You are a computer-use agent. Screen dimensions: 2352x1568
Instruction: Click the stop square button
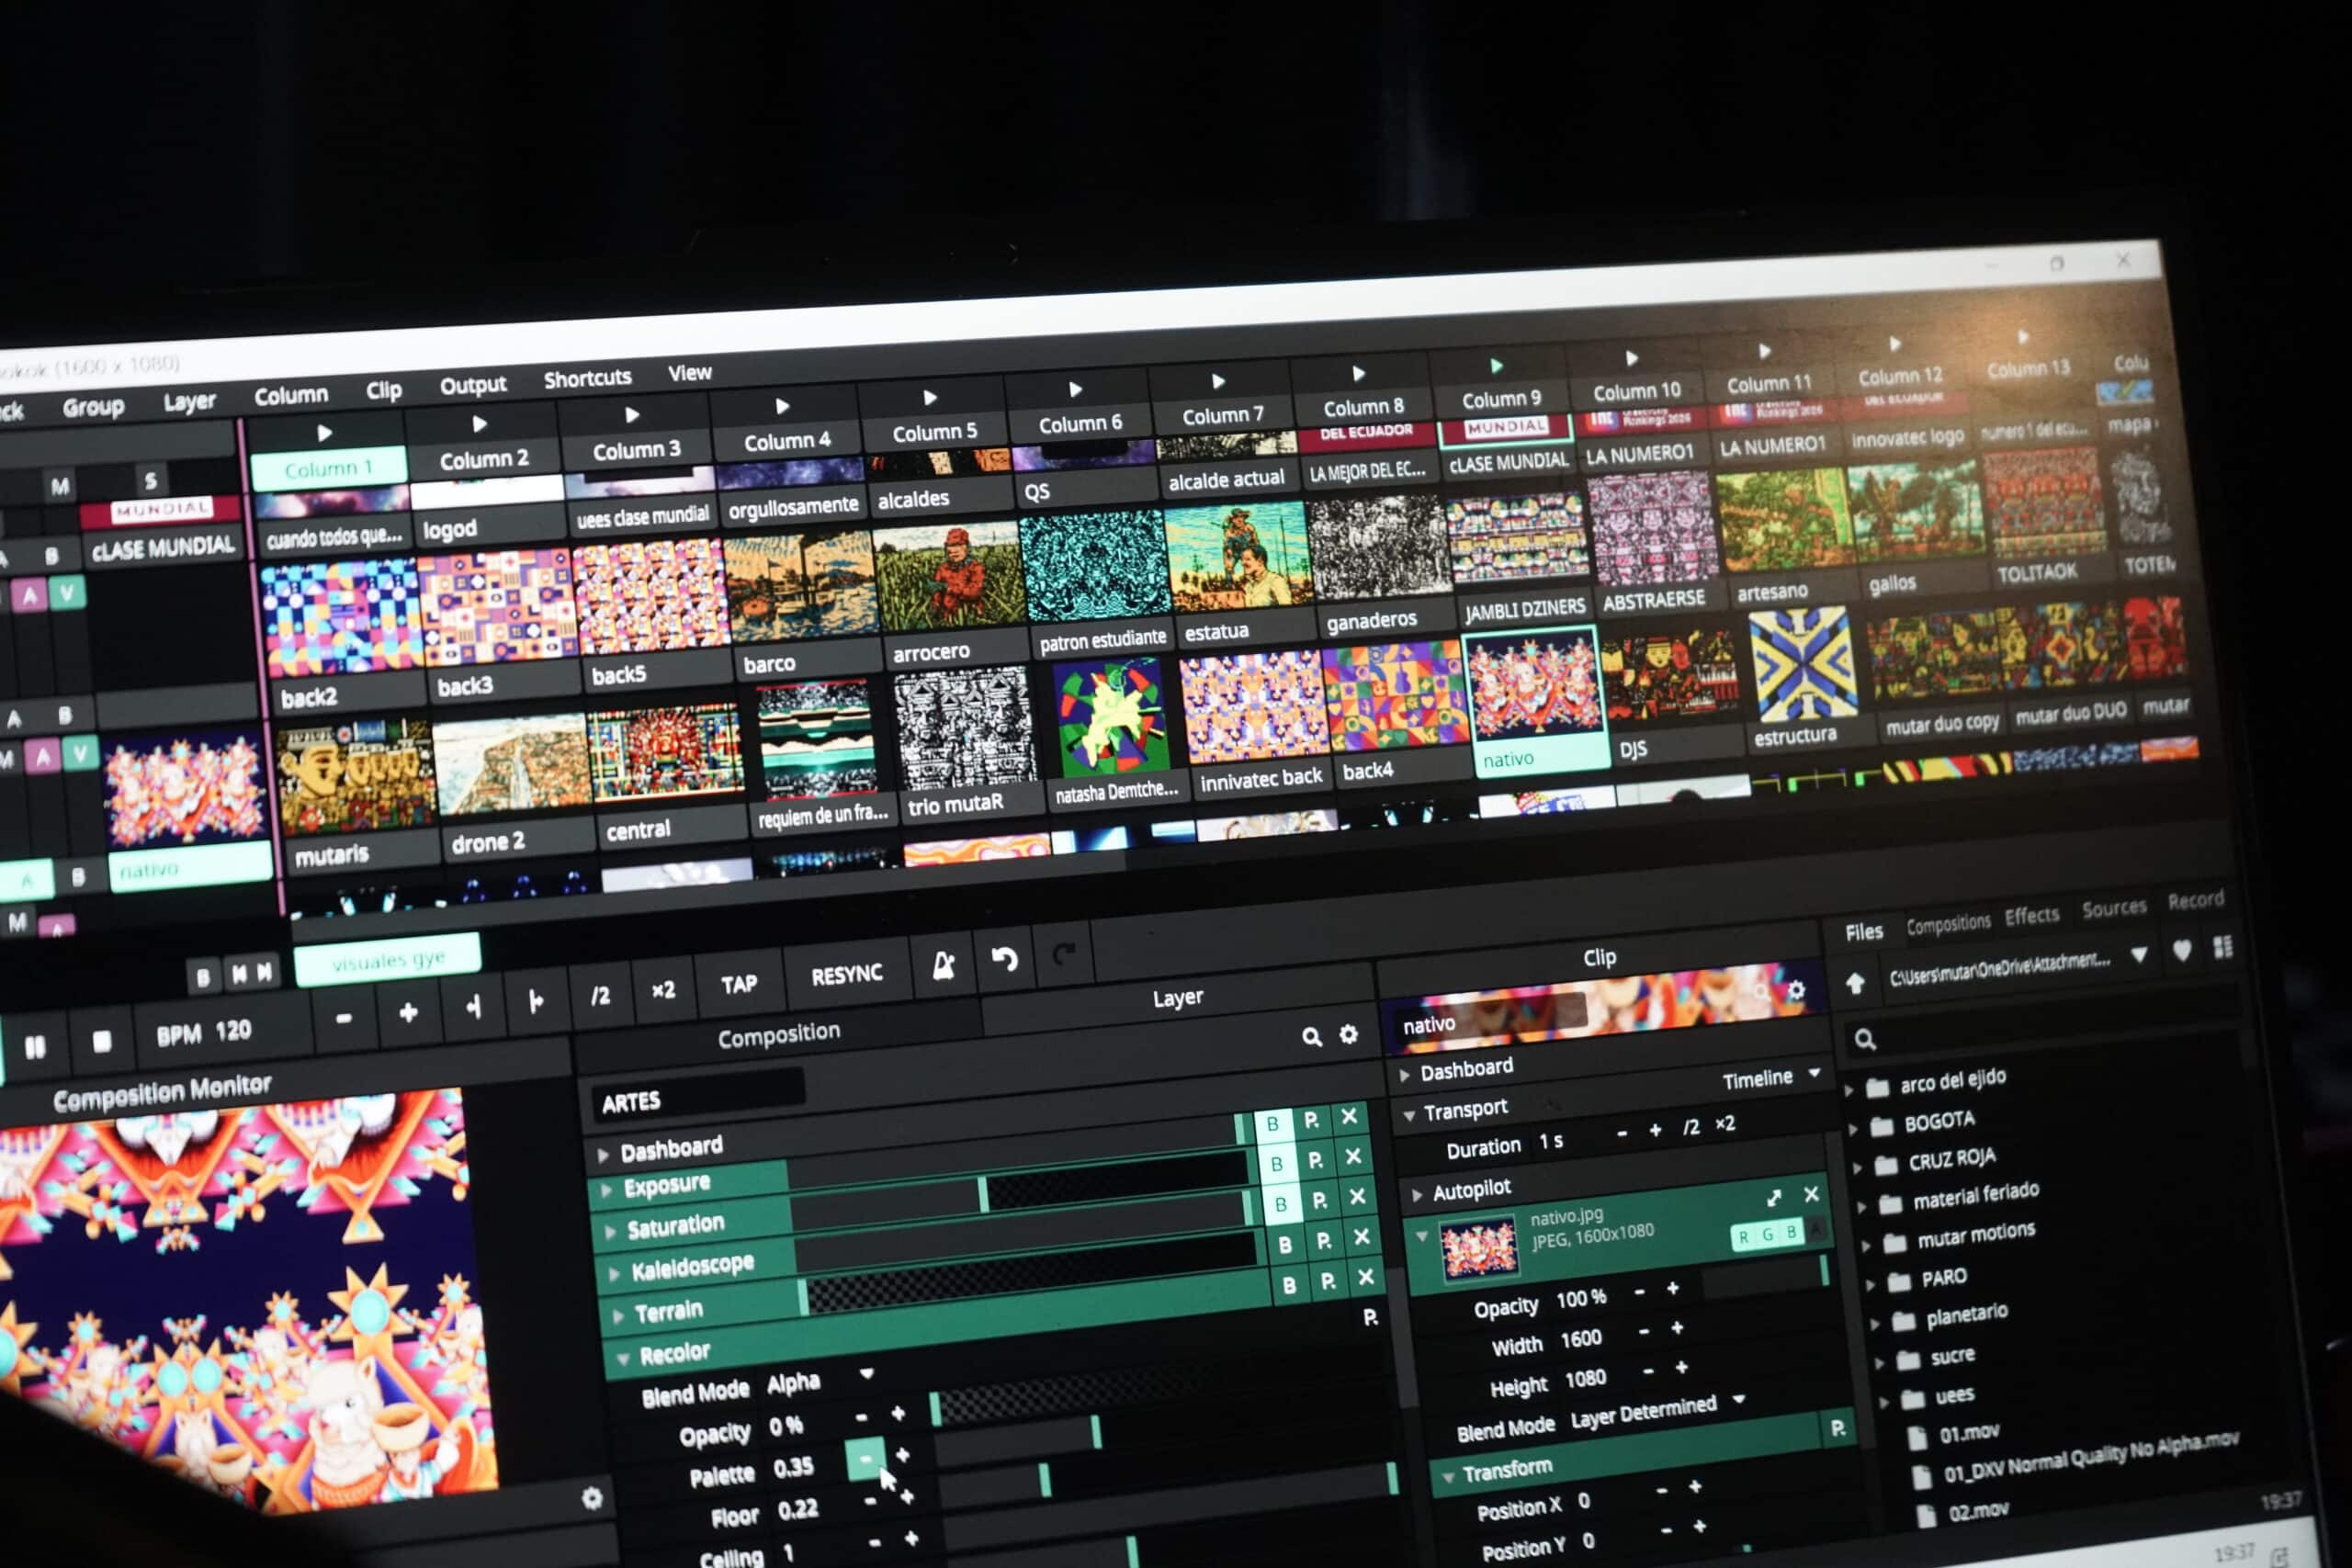101,1042
